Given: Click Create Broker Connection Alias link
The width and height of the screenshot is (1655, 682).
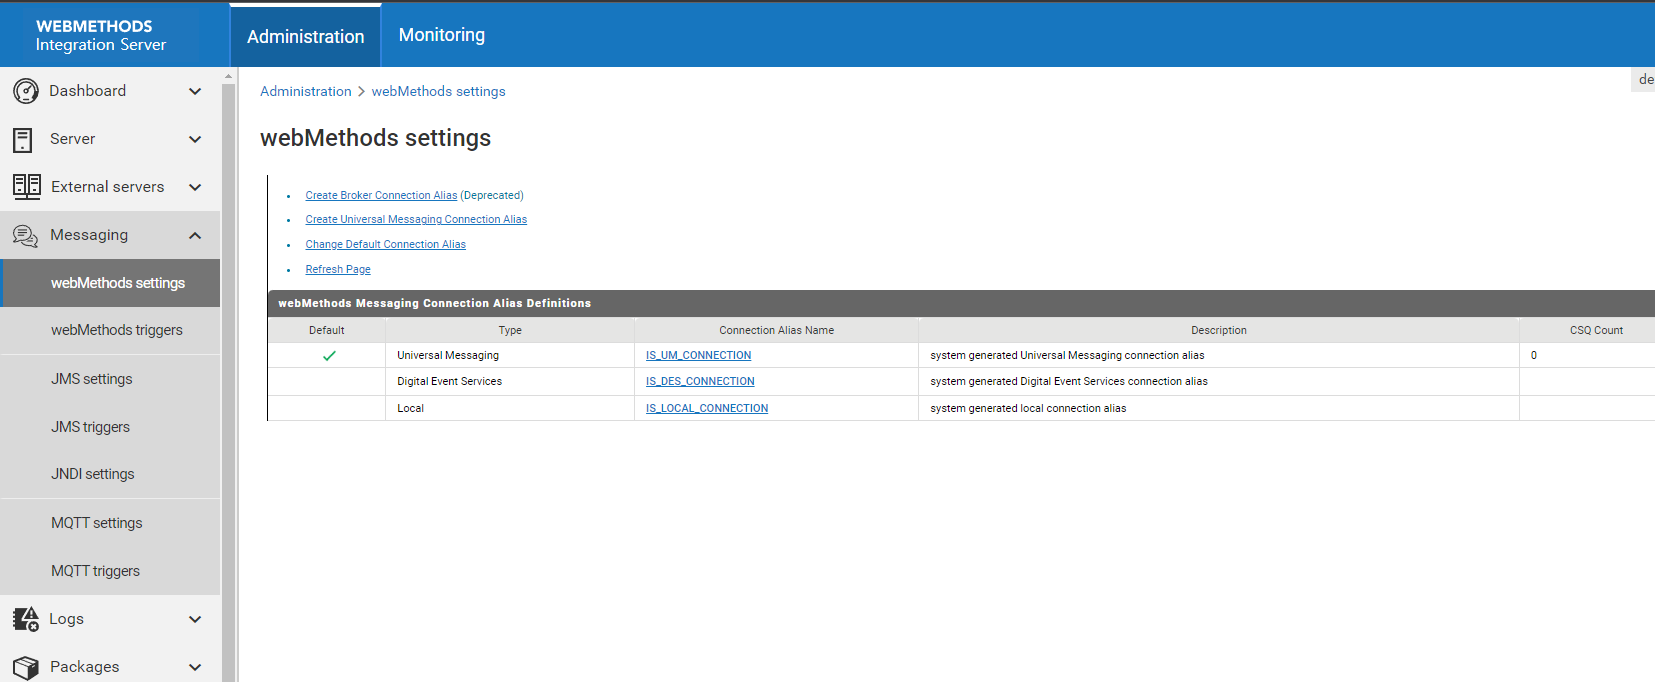Looking at the screenshot, I should (x=381, y=196).
